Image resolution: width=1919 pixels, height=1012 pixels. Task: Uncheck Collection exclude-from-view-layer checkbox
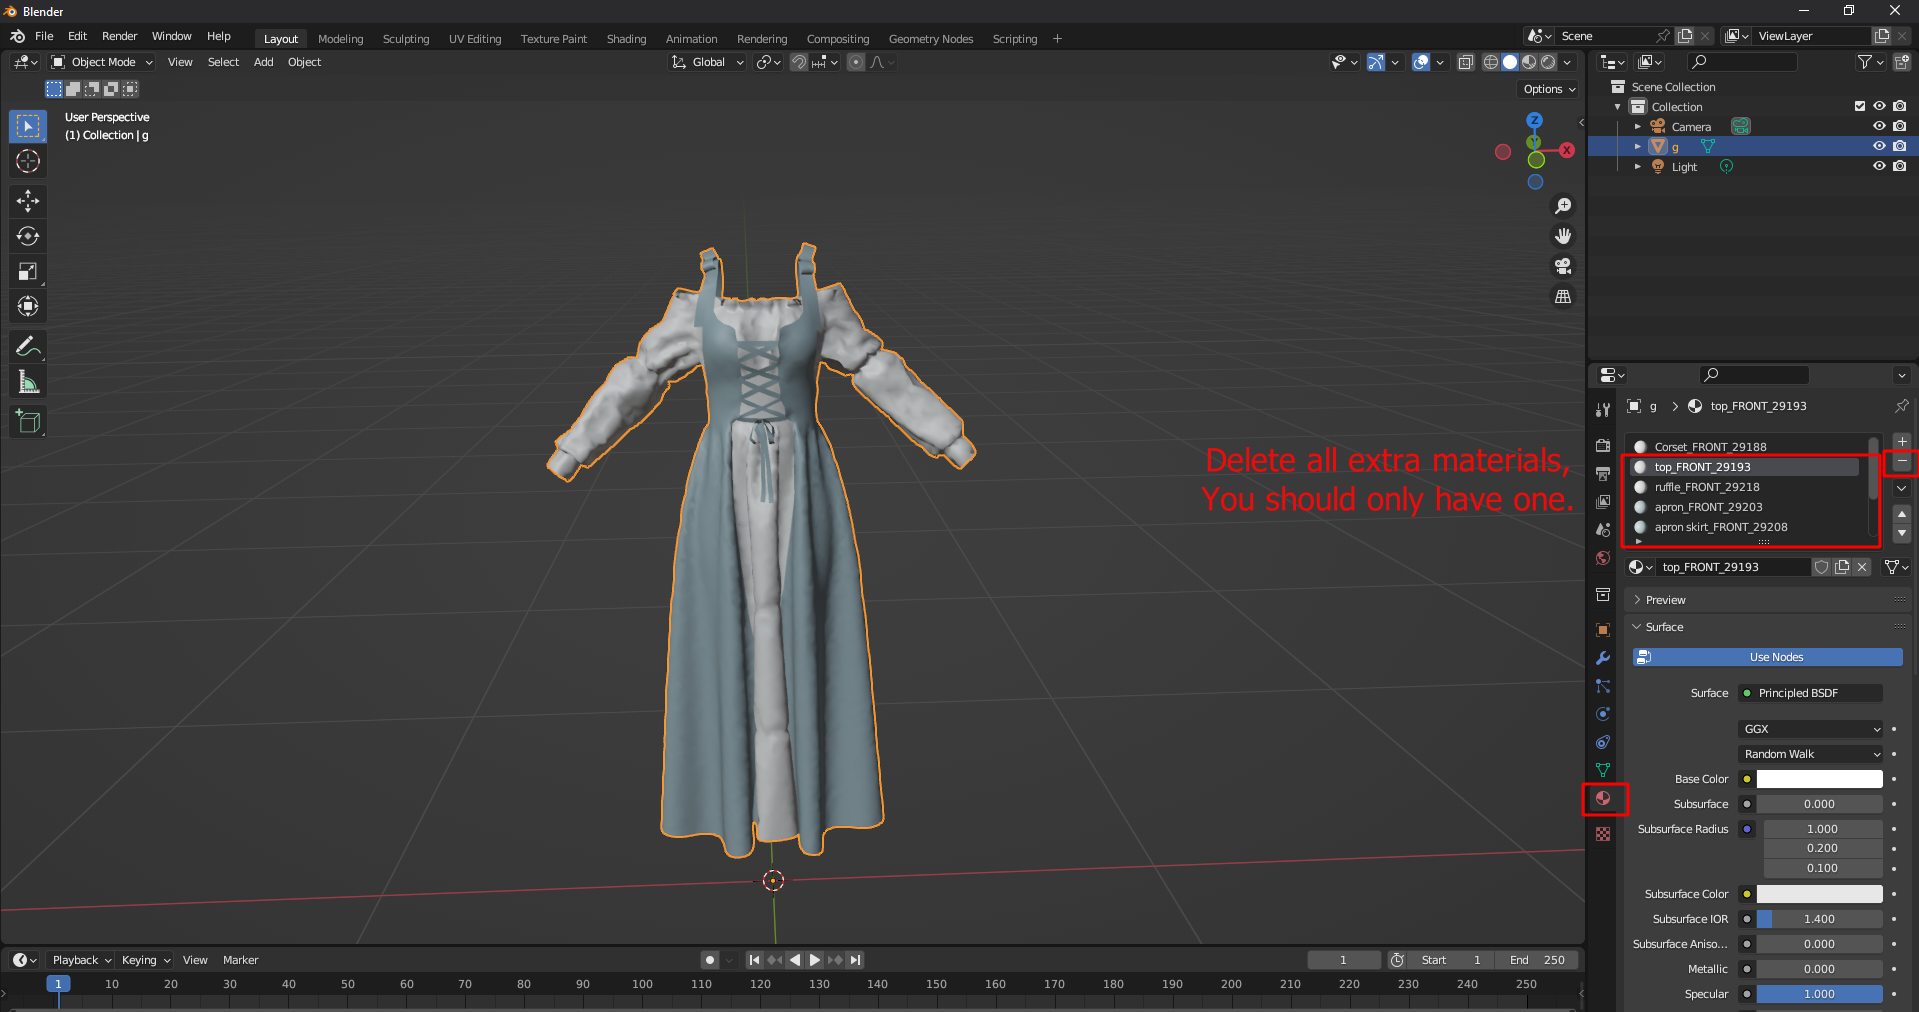pyautogui.click(x=1859, y=106)
